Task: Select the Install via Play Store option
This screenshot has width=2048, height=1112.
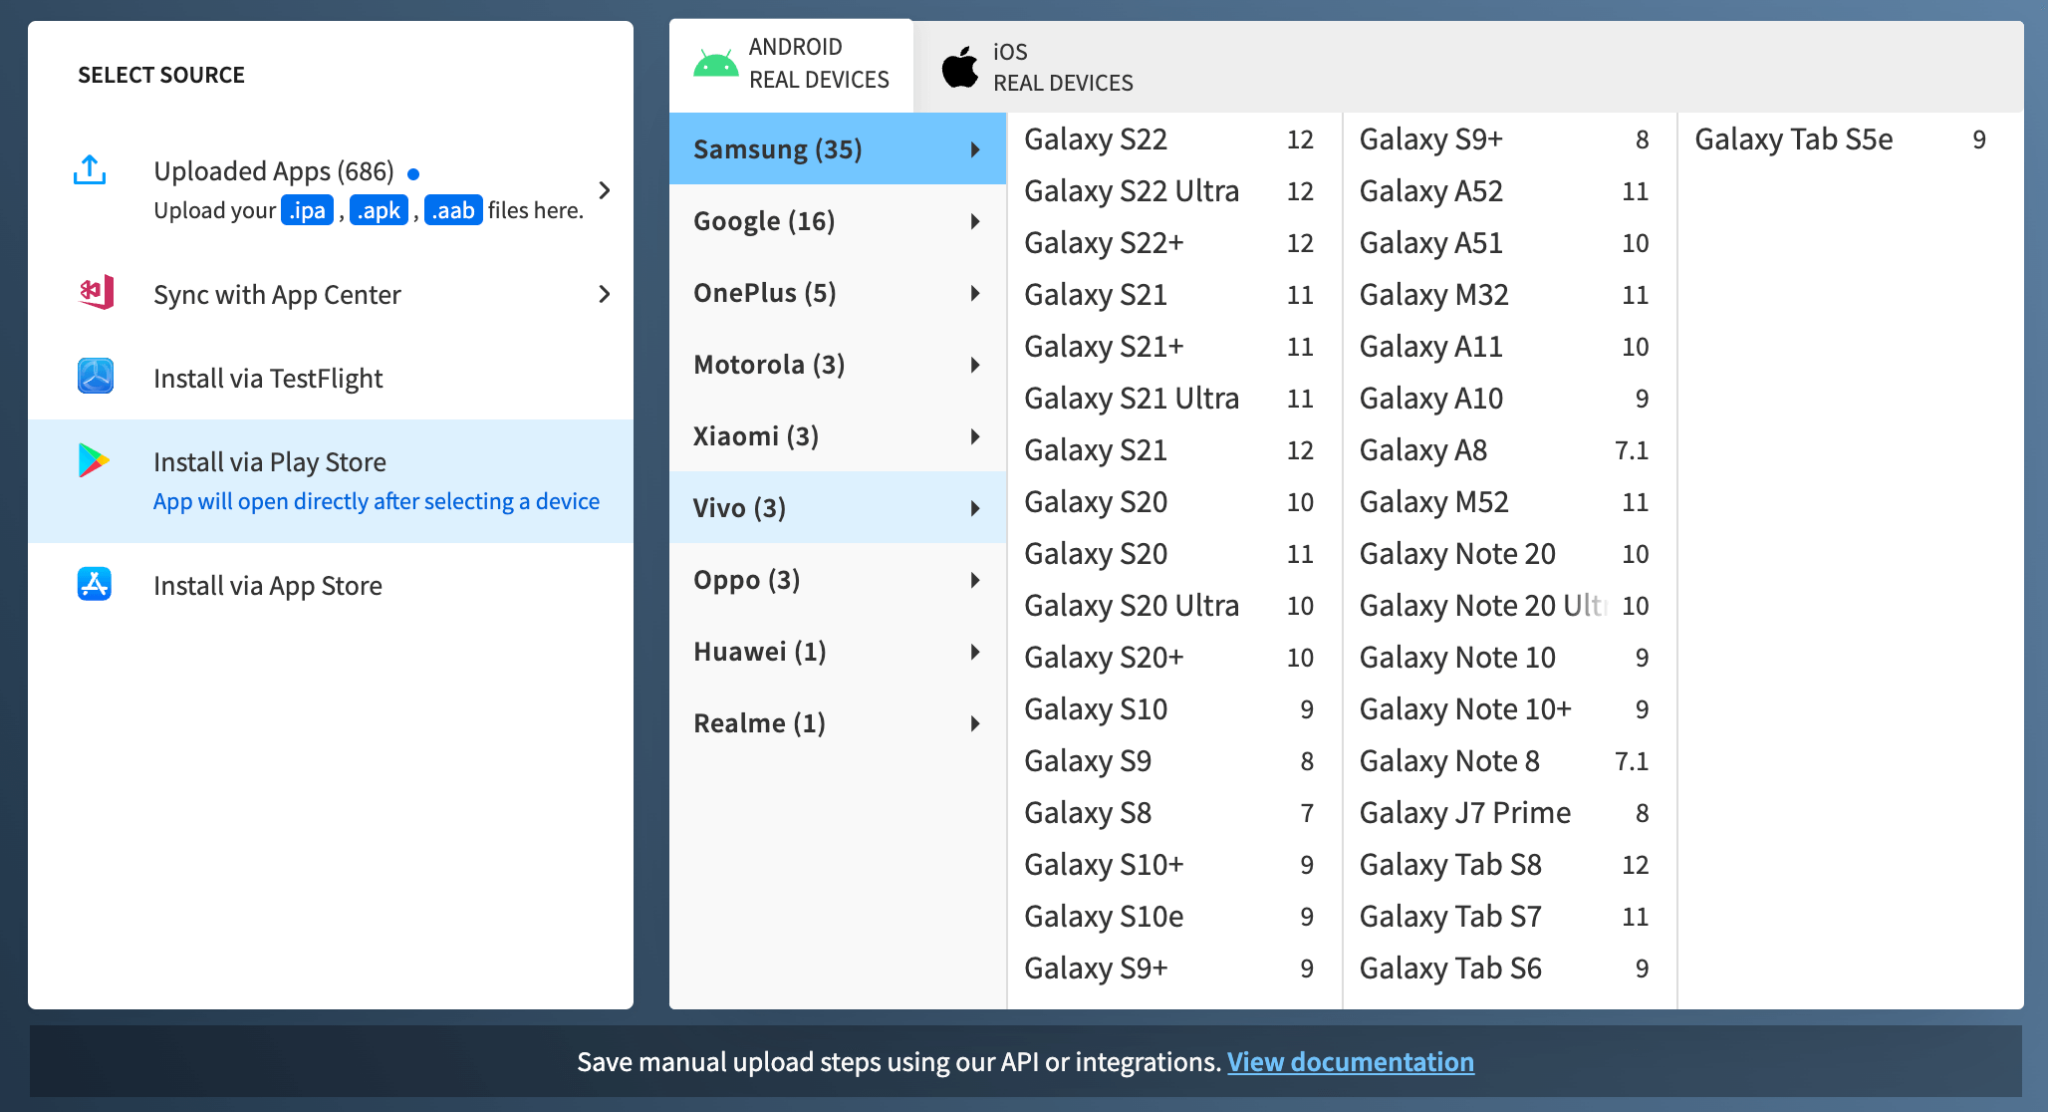Action: tap(269, 461)
